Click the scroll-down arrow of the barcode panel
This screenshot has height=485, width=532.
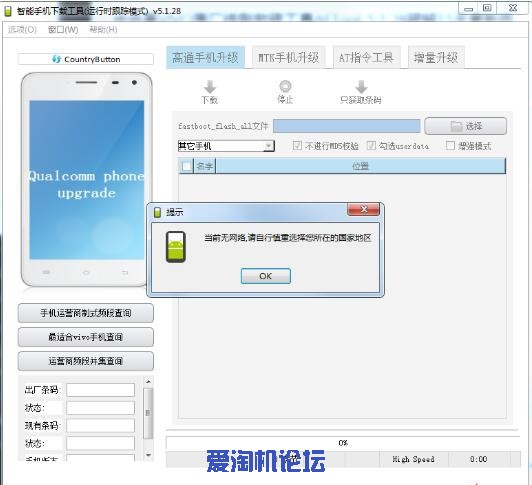click(x=148, y=455)
